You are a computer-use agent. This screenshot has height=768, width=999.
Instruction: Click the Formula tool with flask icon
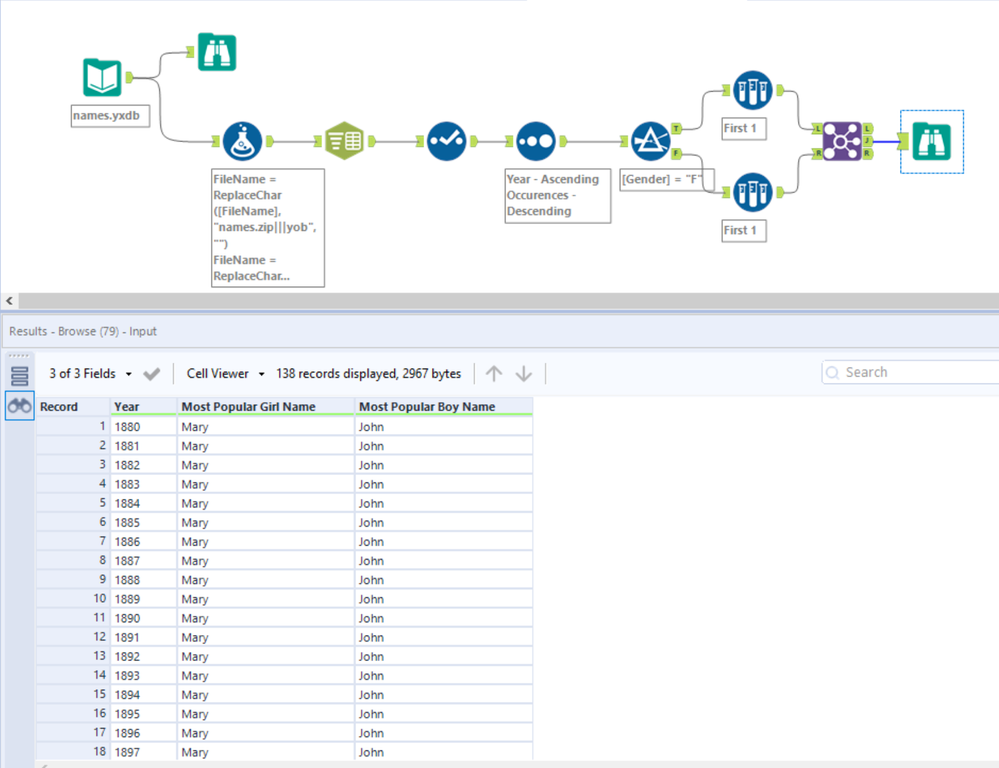tap(243, 141)
